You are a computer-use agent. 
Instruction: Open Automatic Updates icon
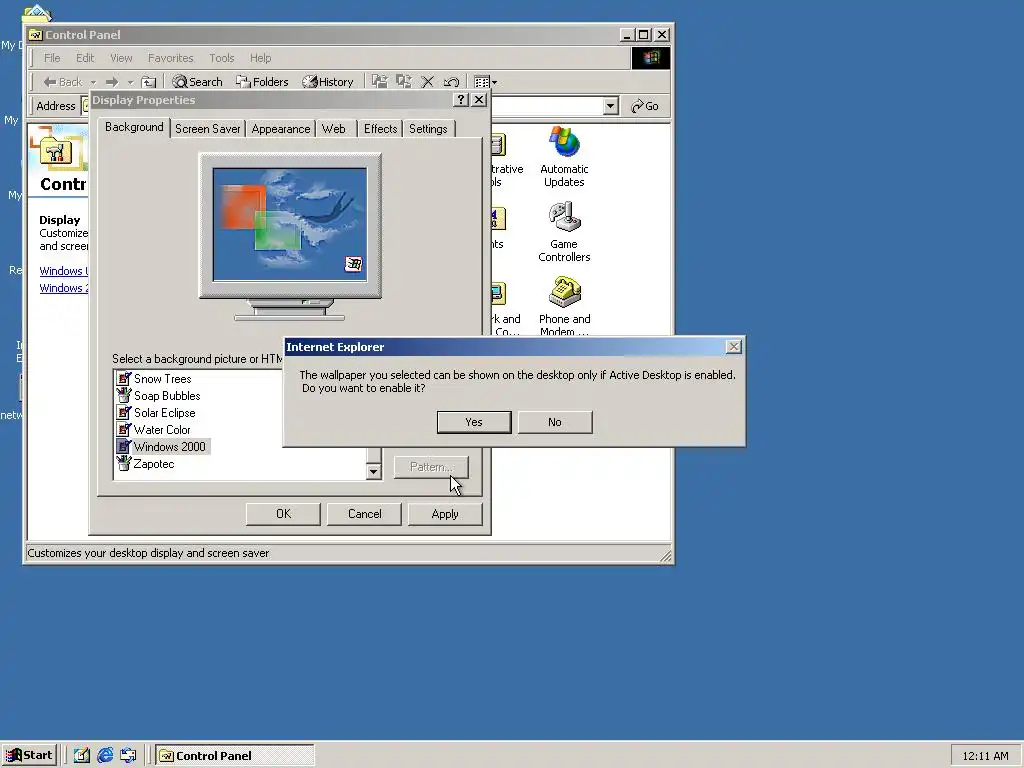[x=564, y=157]
